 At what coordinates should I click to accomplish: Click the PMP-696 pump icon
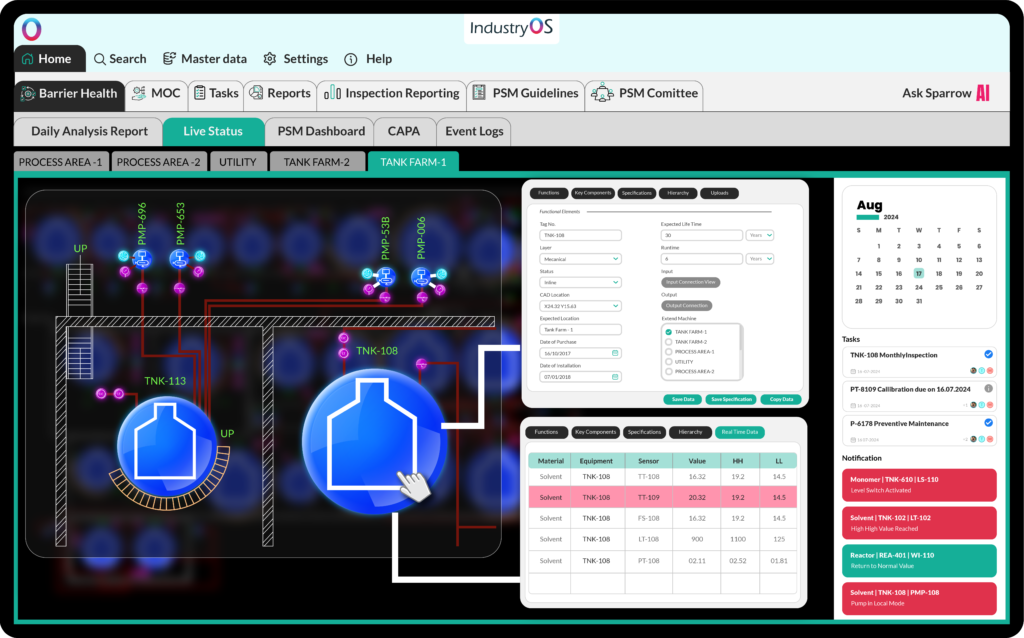click(x=142, y=259)
